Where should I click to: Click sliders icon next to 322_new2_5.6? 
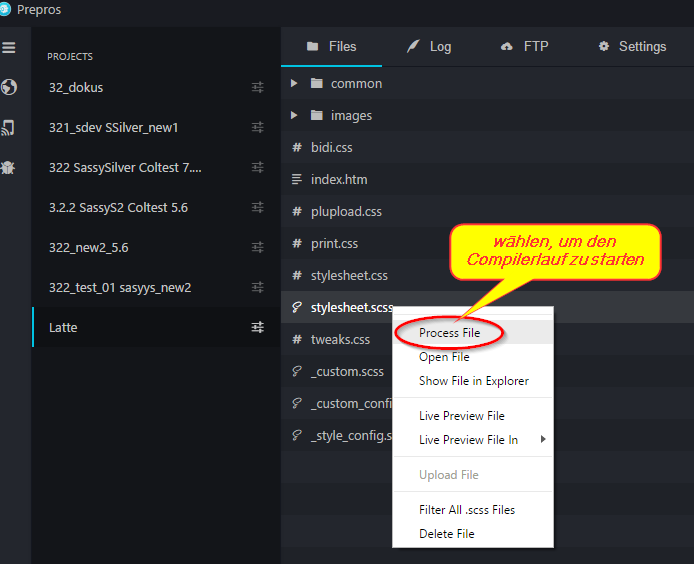[x=258, y=248]
